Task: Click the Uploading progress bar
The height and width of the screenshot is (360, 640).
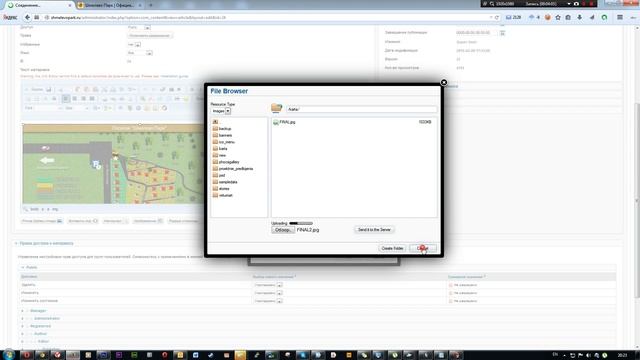Action: [301, 223]
